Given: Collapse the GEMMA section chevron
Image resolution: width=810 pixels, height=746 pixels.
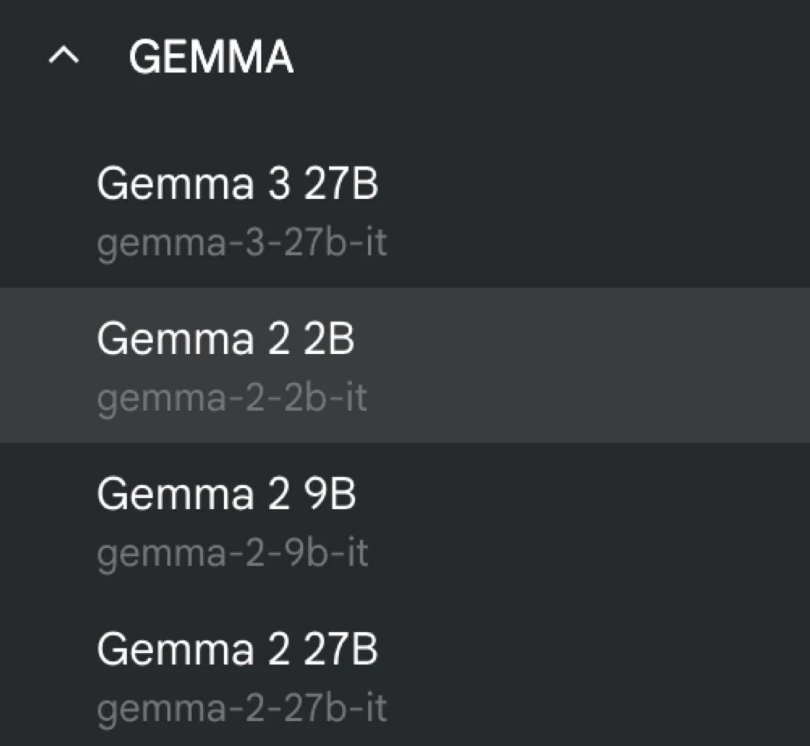Looking at the screenshot, I should pos(63,58).
